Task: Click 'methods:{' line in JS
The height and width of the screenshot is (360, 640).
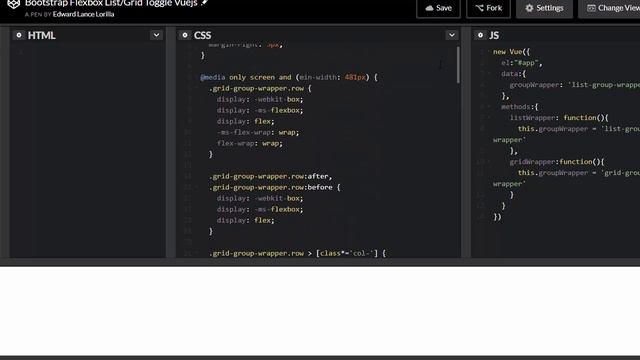Action: (x=520, y=107)
